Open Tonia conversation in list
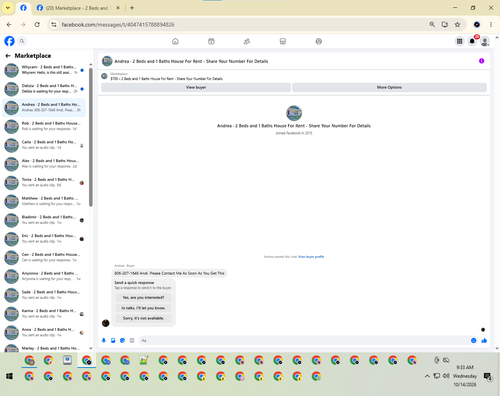This screenshot has height=396, width=500. pyautogui.click(x=44, y=182)
